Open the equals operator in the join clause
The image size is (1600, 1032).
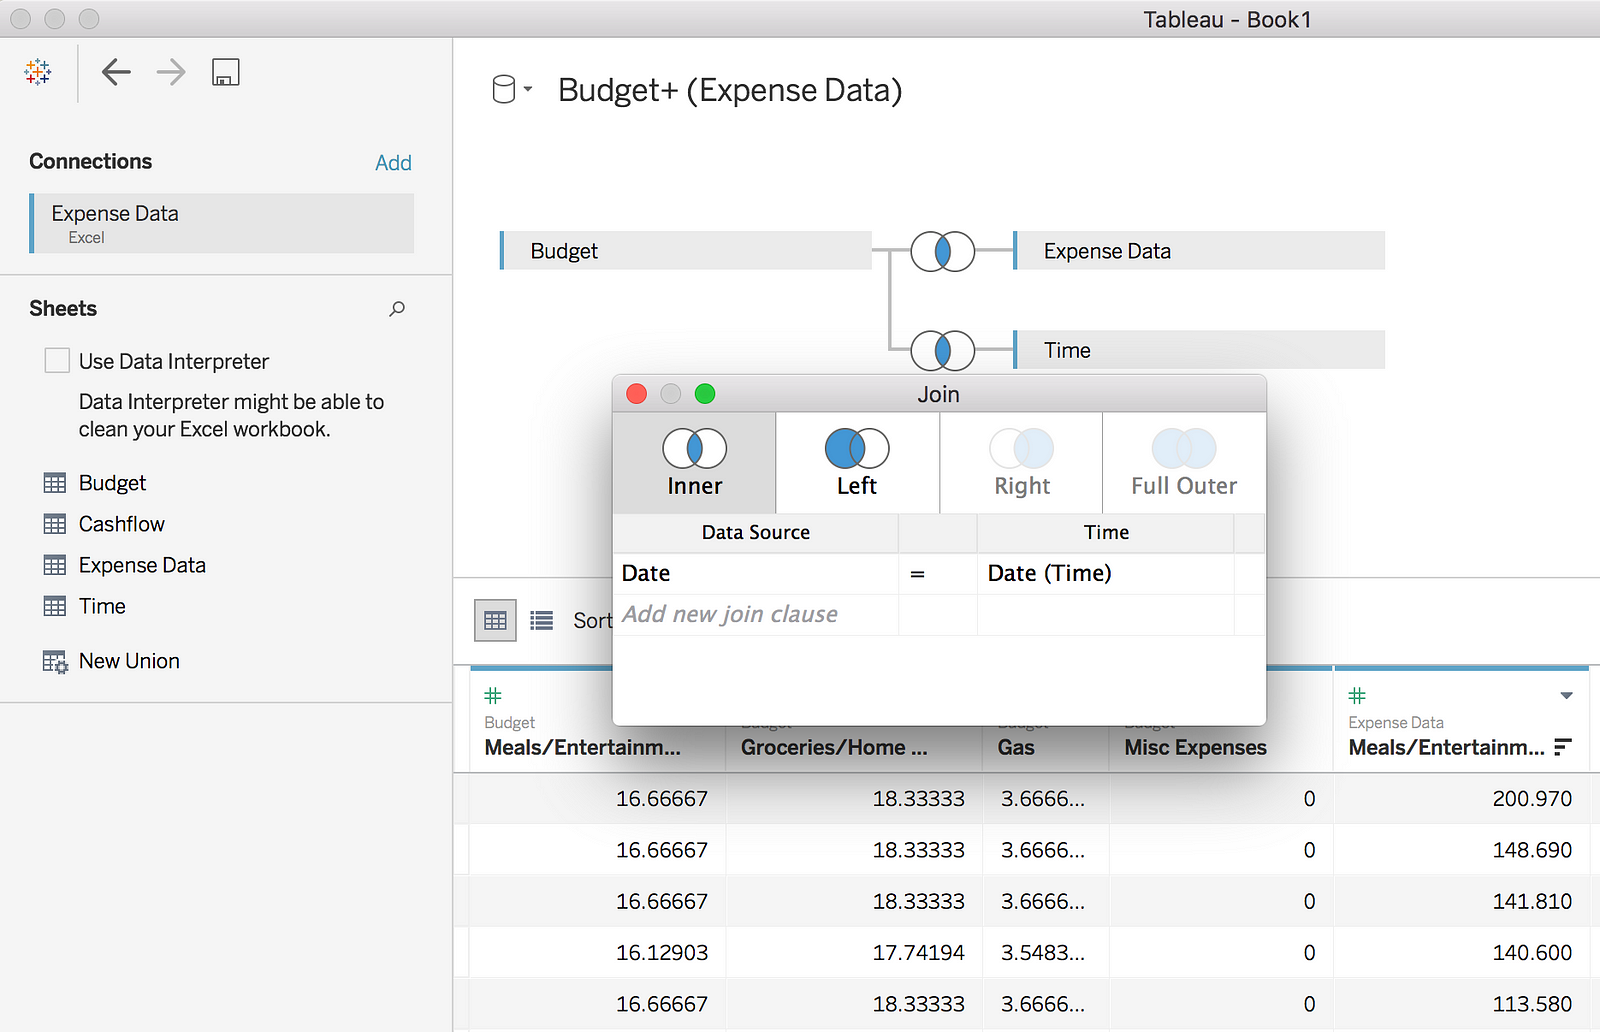pos(938,574)
